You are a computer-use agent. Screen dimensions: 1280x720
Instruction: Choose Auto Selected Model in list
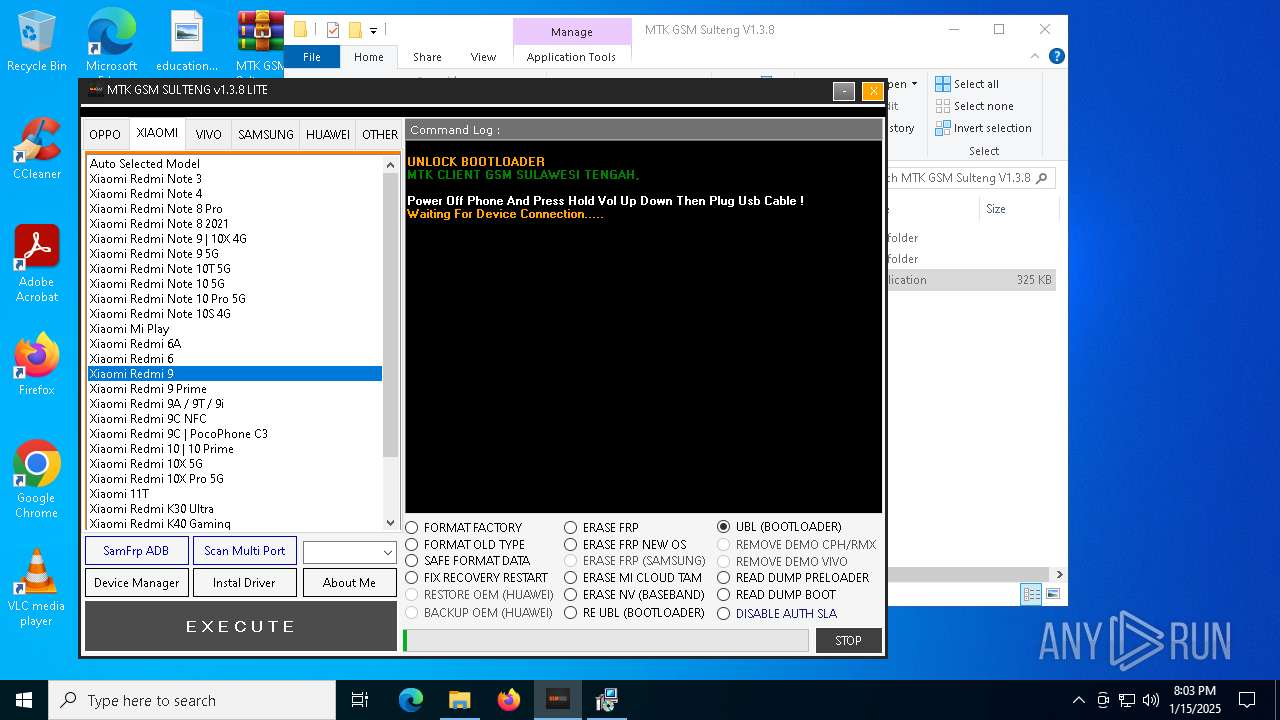[234, 164]
